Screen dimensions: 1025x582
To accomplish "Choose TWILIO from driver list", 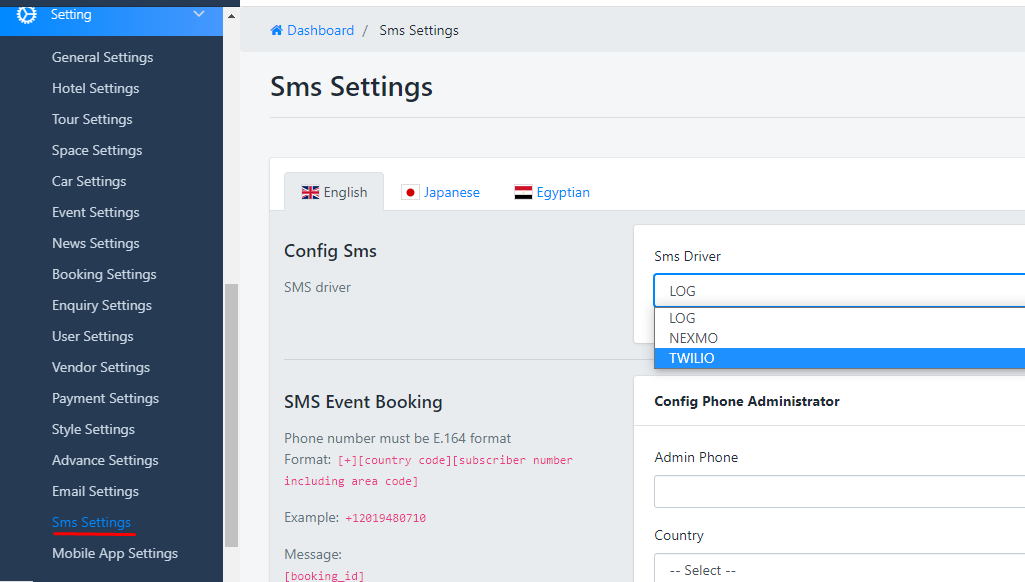I will coord(692,358).
